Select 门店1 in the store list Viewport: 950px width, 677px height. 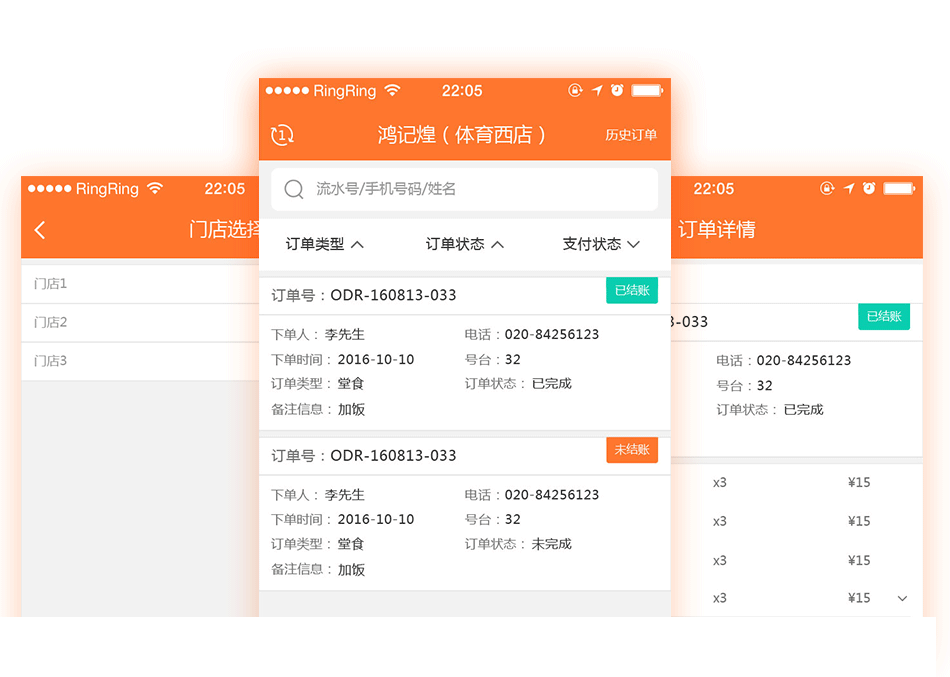pos(140,284)
